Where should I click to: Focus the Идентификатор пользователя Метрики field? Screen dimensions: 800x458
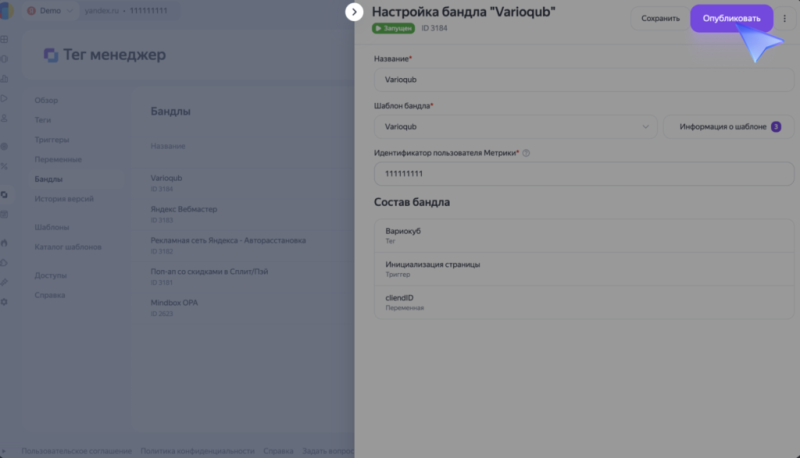point(584,173)
